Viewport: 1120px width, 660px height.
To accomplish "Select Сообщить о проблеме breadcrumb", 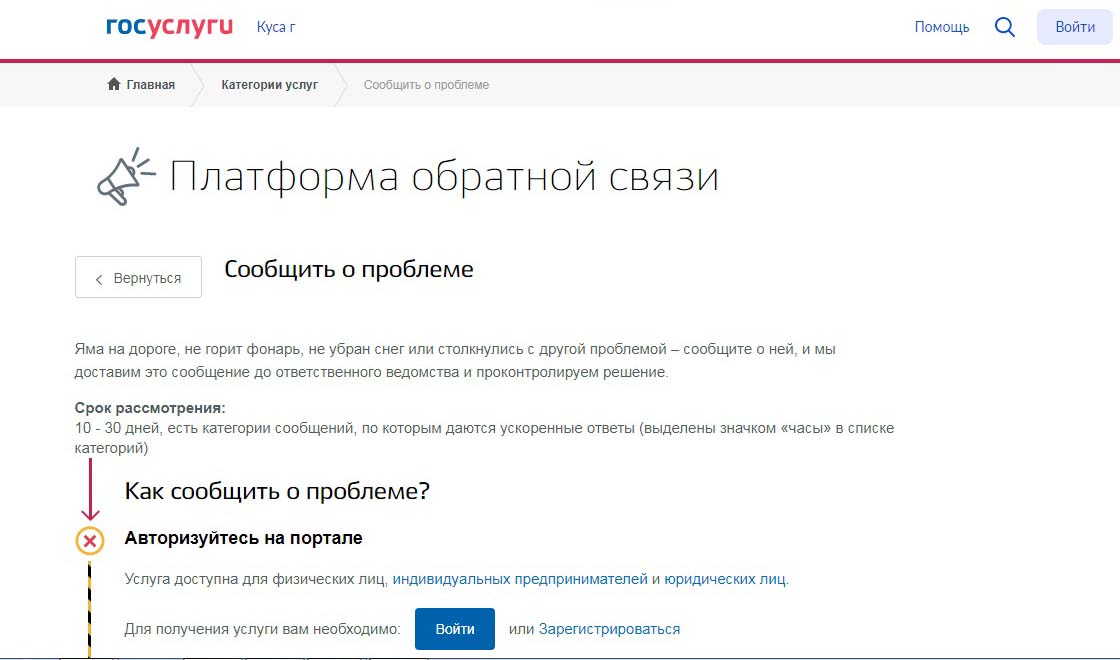I will click(x=426, y=84).
